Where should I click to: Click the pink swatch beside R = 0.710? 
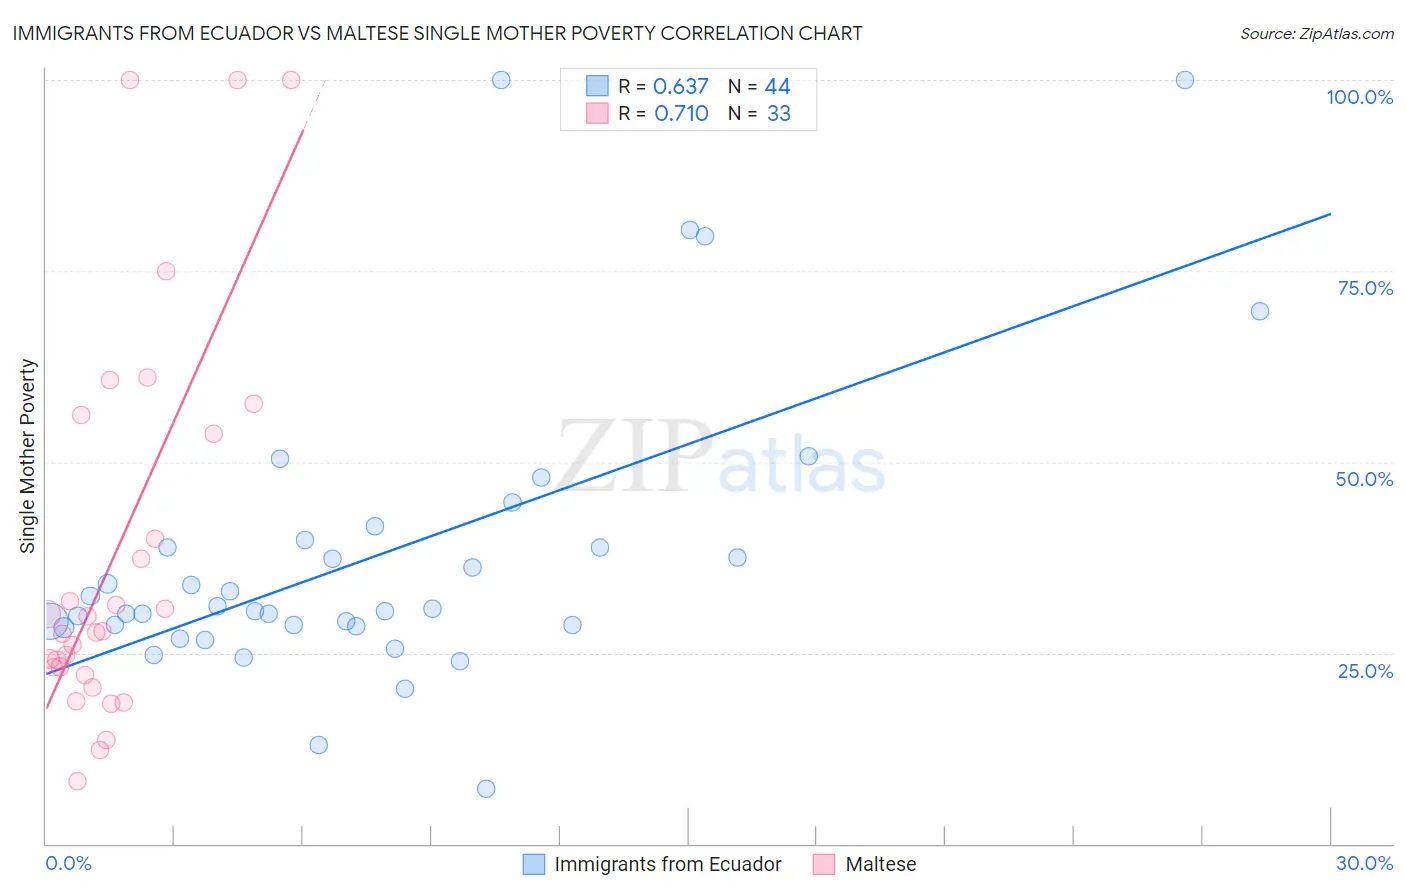tap(597, 113)
